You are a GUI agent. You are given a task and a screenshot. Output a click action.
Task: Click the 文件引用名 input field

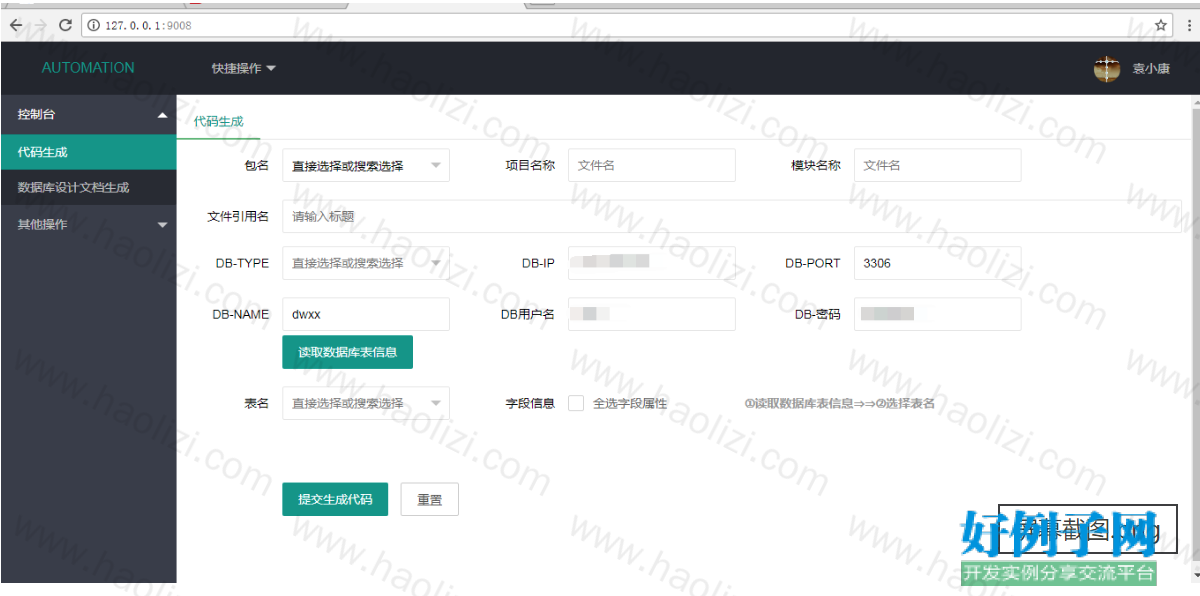point(732,216)
